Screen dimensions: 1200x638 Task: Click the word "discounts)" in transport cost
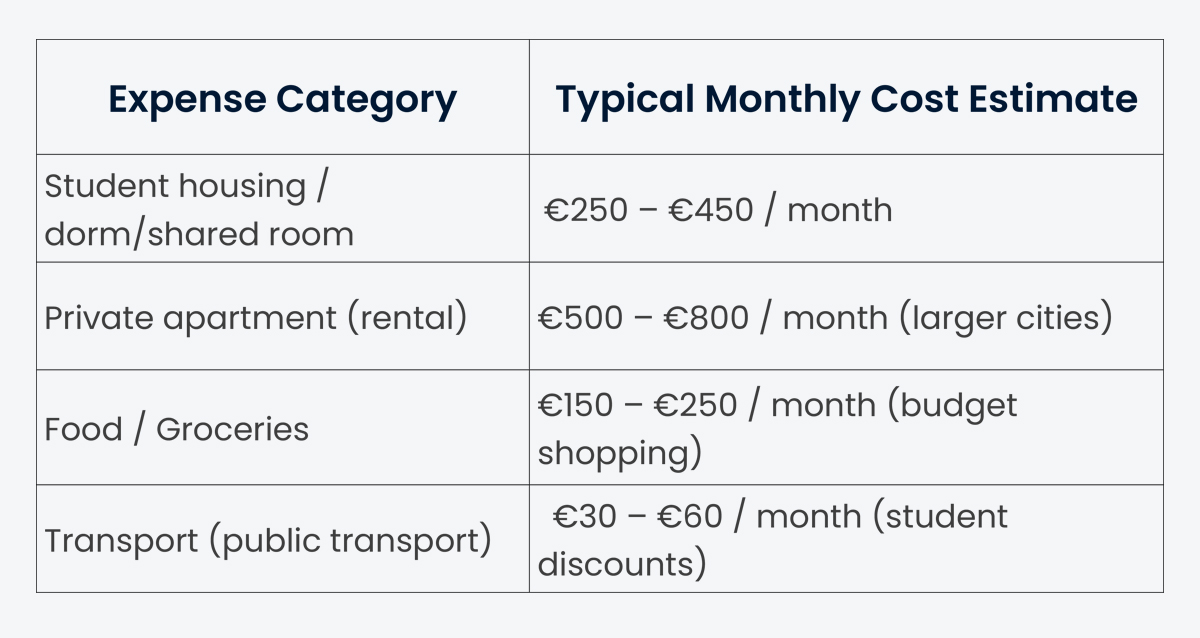(622, 564)
